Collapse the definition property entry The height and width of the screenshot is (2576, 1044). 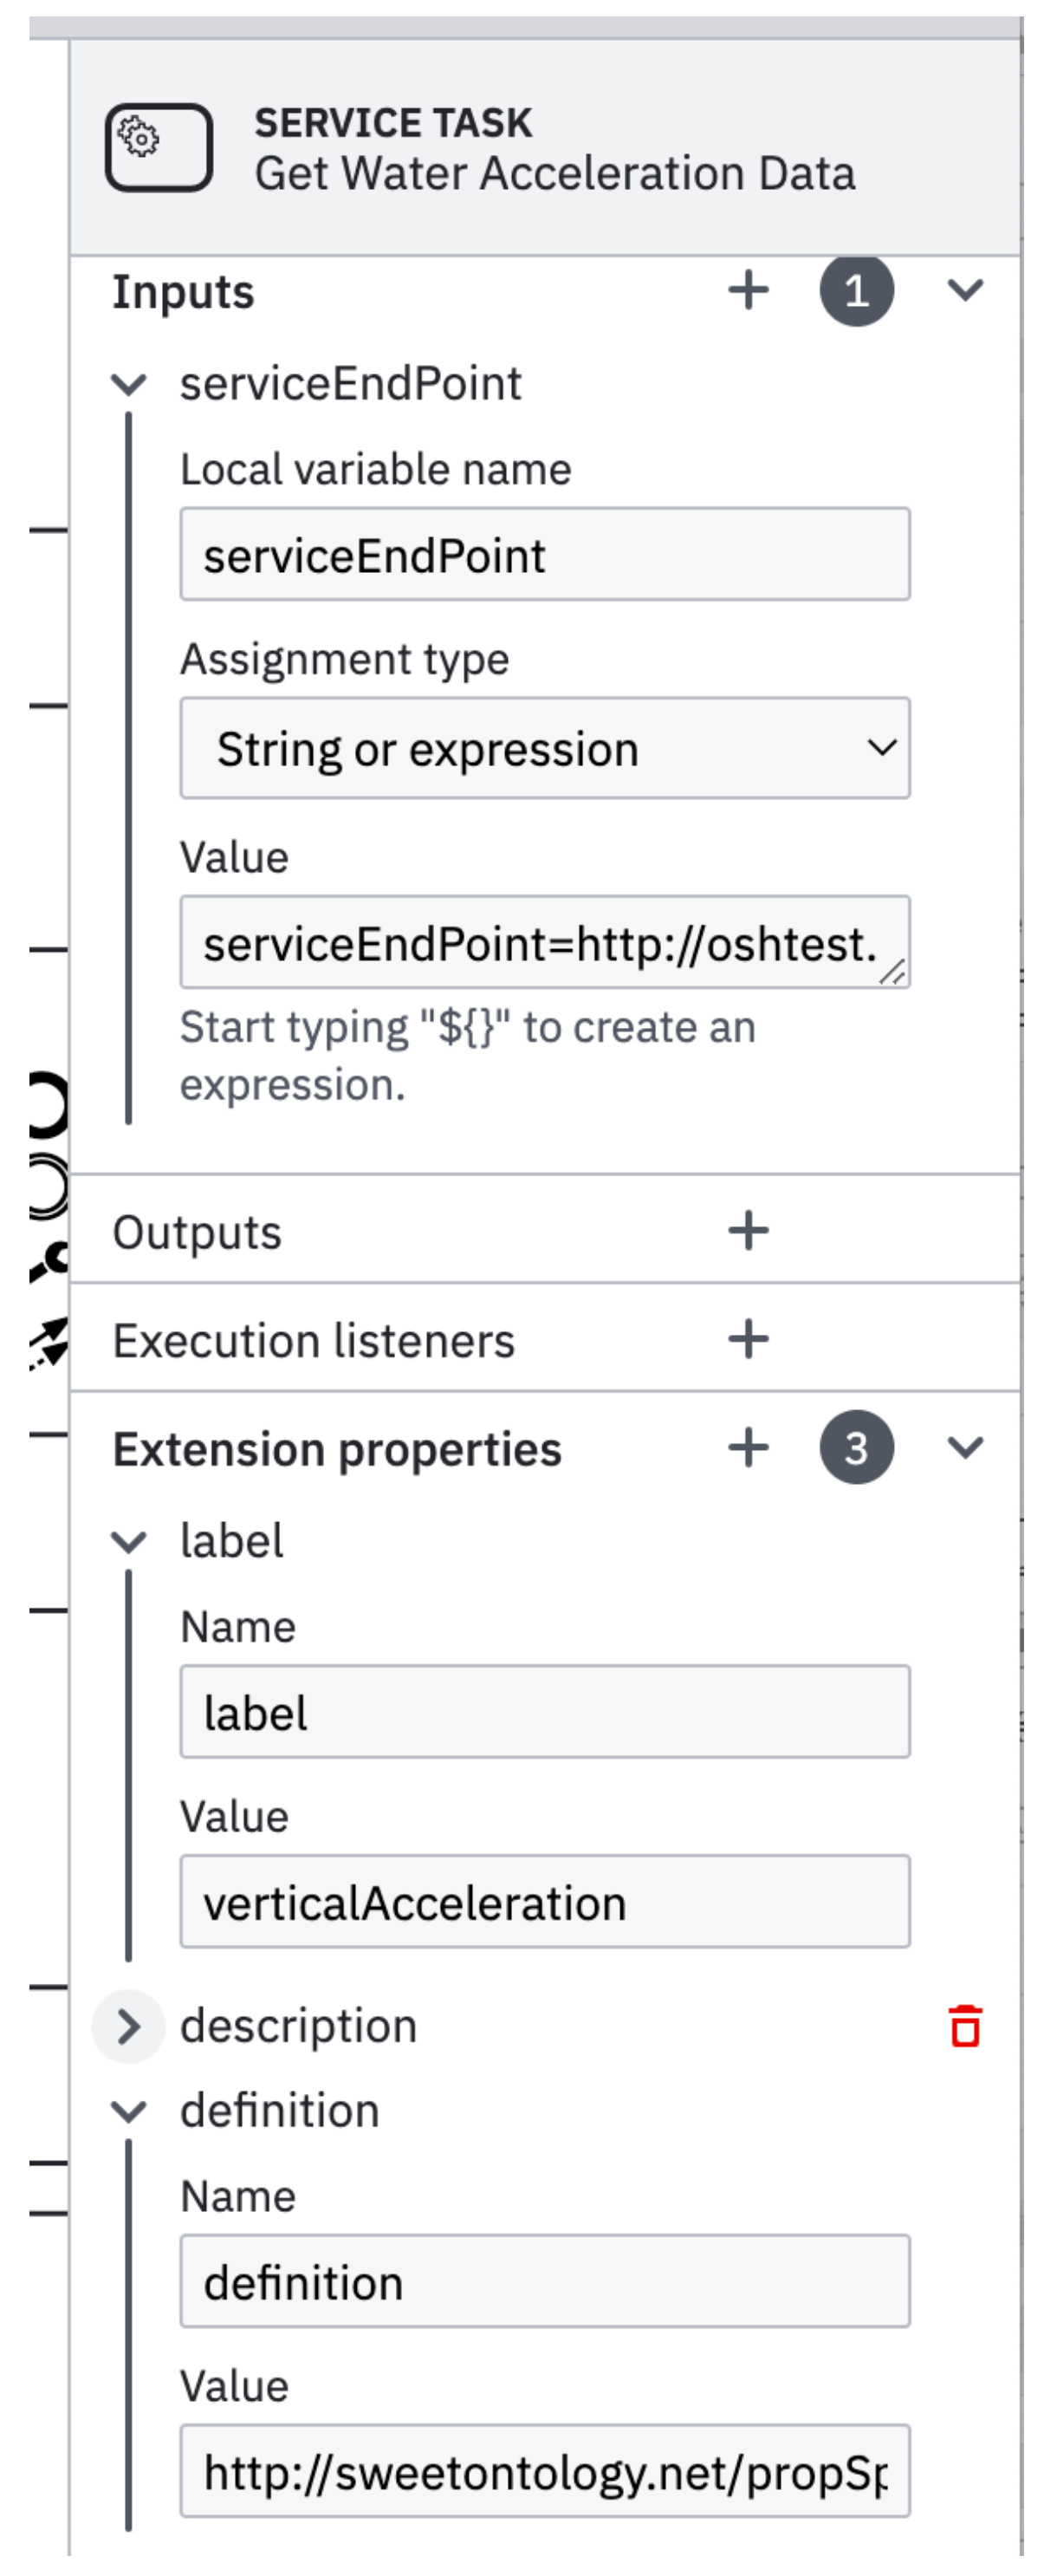point(129,2111)
